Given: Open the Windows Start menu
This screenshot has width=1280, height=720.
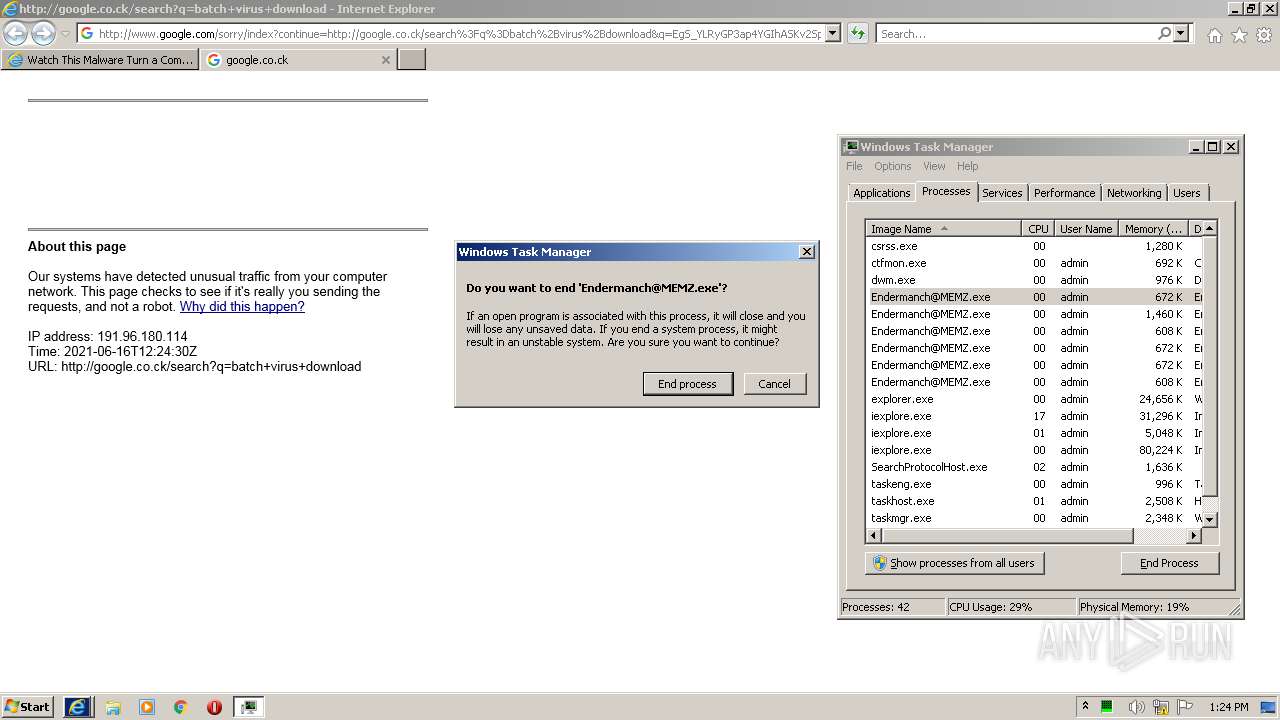Looking at the screenshot, I should coord(28,707).
